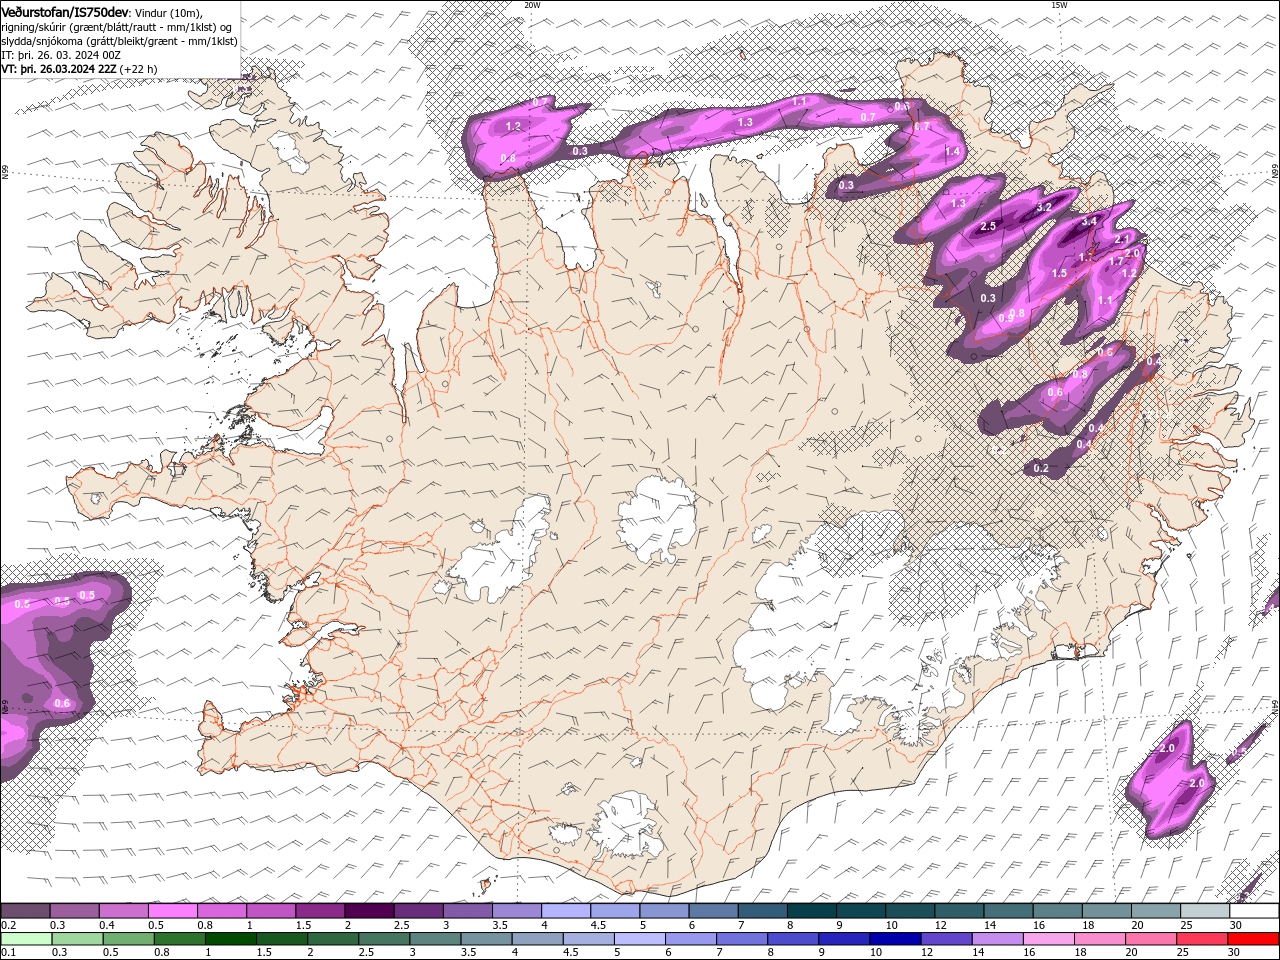Select the 2.1 precipitation label on the map
Screen dimensions: 1280x960
[x=1122, y=239]
